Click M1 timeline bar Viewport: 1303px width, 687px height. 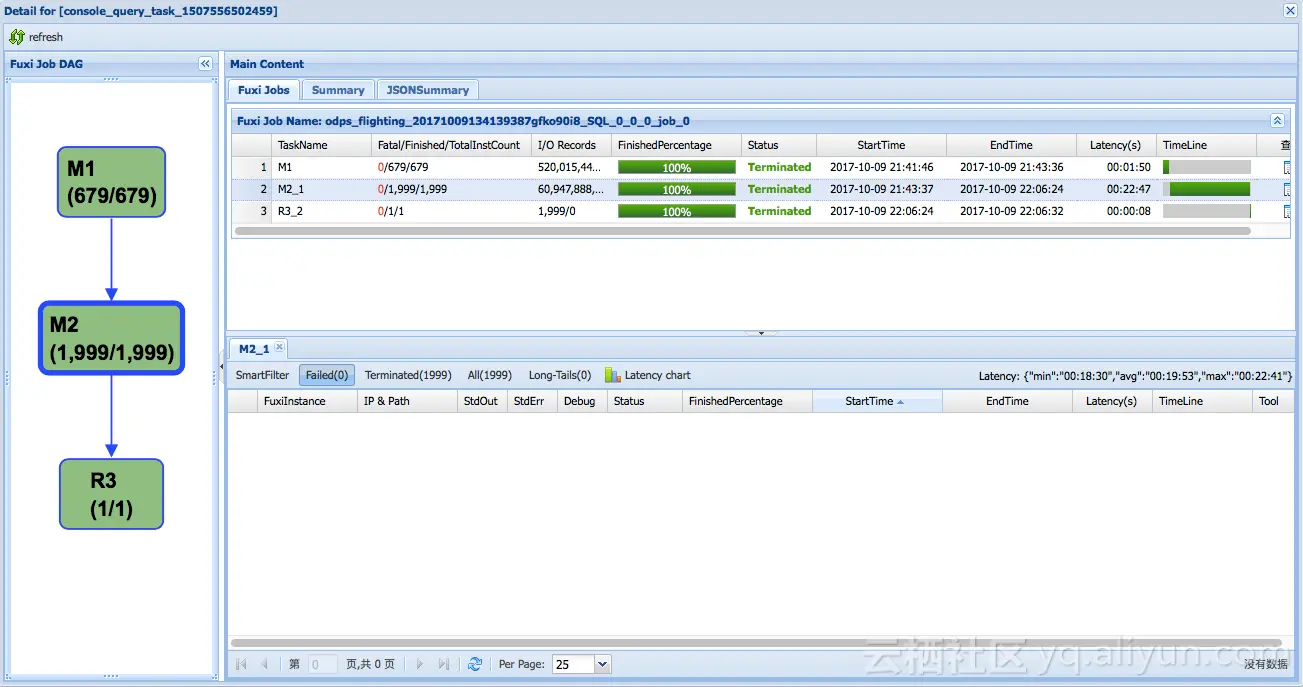click(1206, 168)
